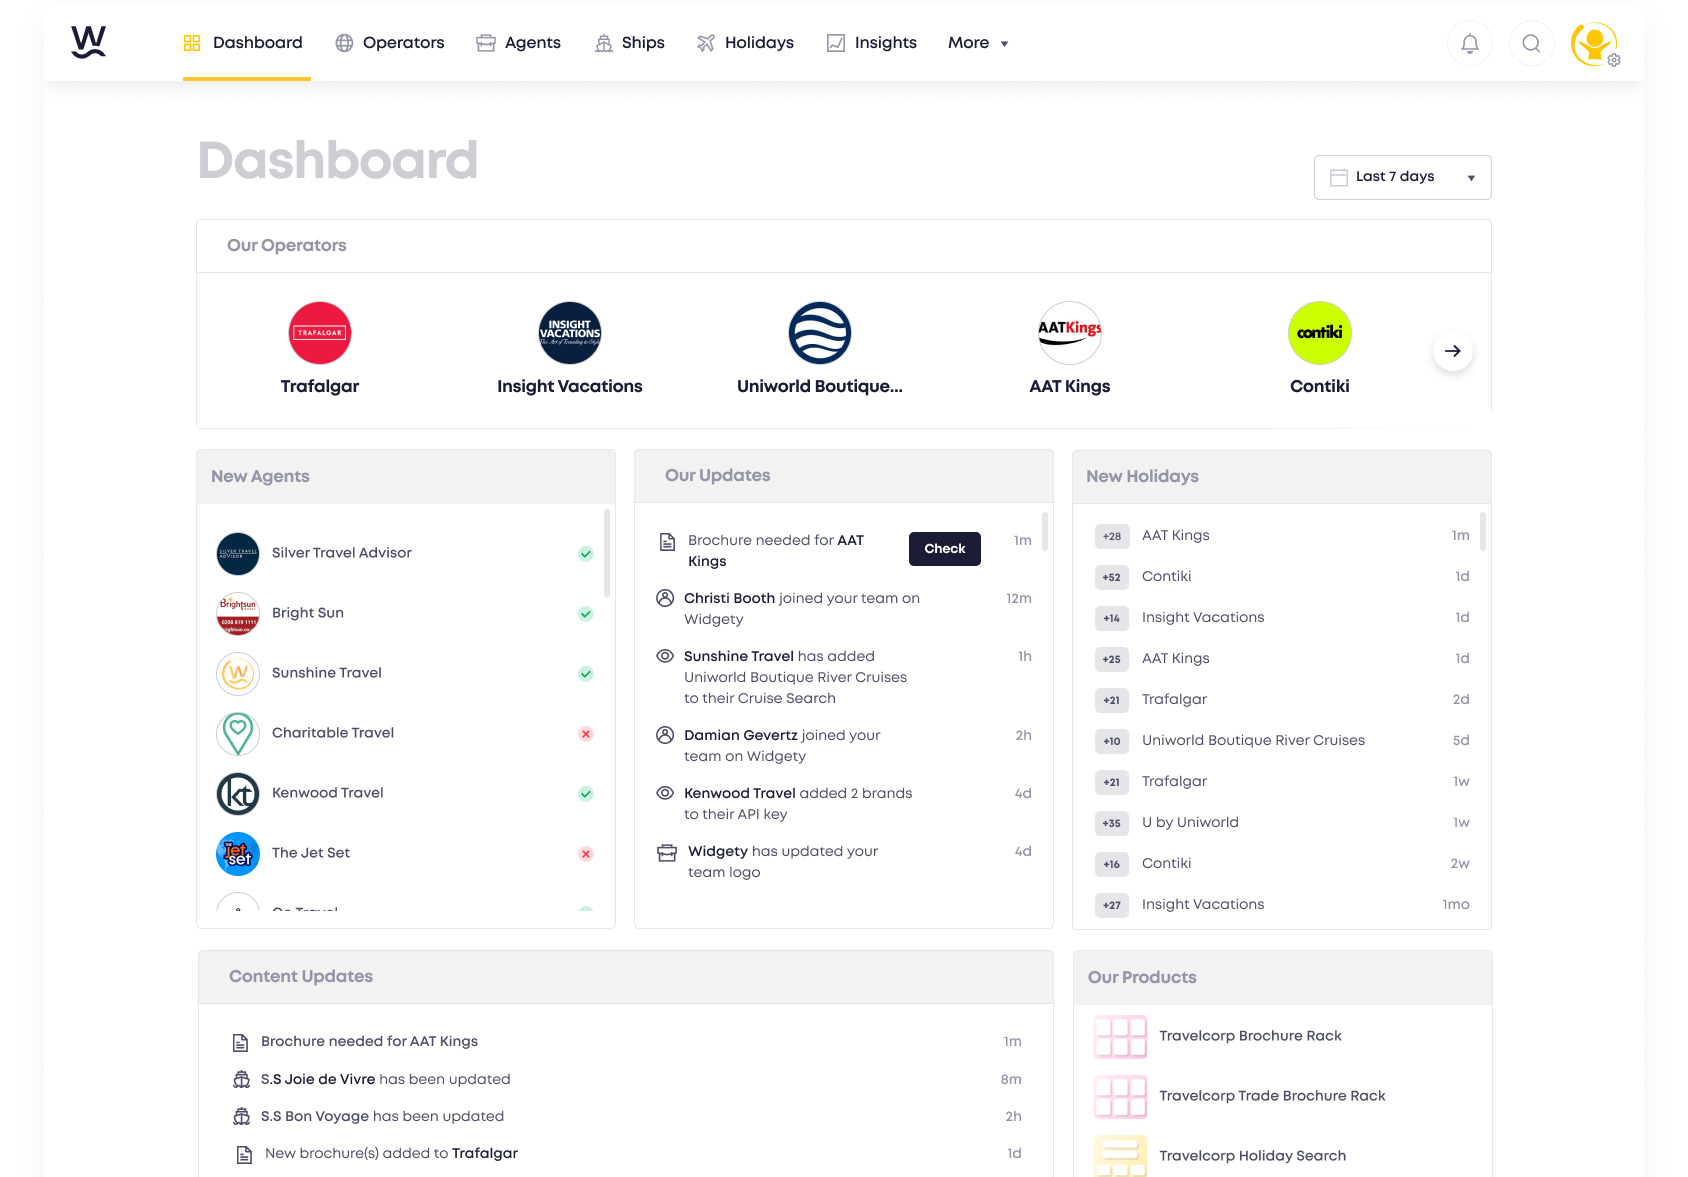1688x1177 pixels.
Task: Click Our Updates panel scrollbar
Action: point(1045,531)
